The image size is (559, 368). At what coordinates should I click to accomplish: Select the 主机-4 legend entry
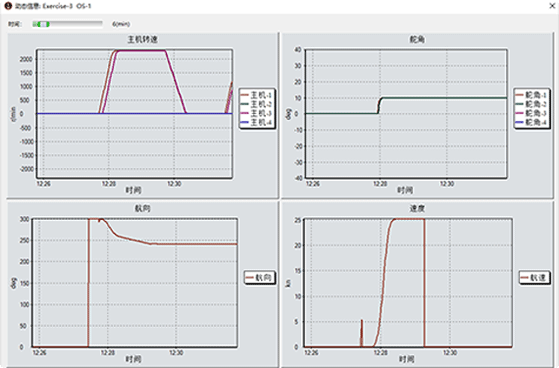pos(256,122)
